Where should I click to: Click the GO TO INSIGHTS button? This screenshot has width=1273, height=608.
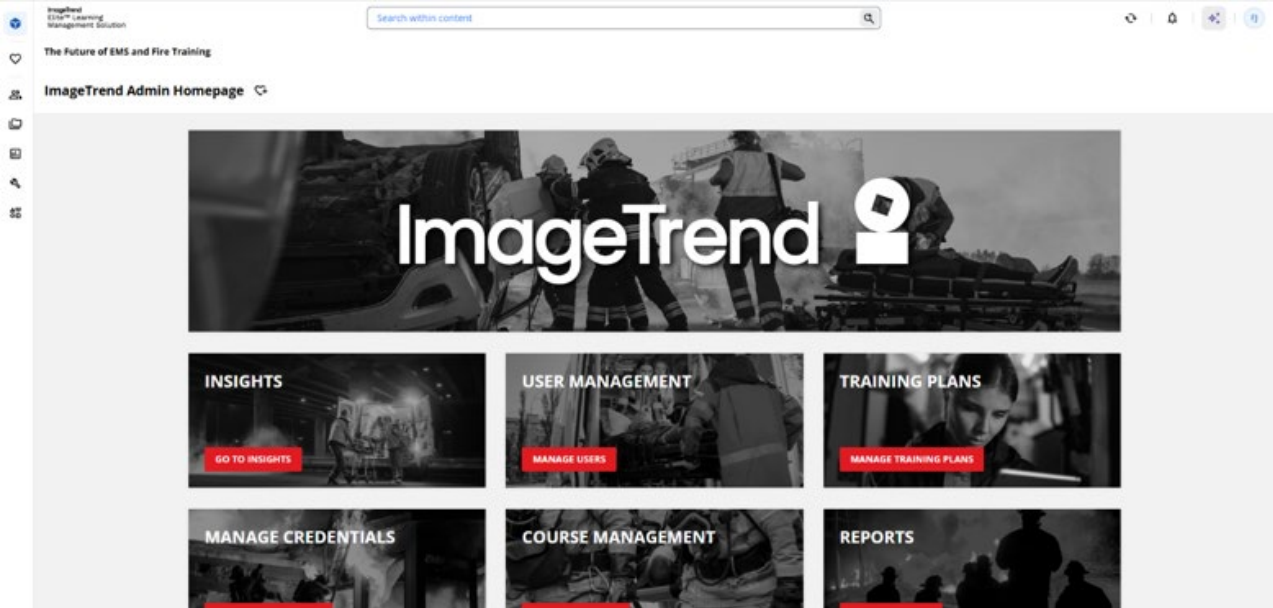[x=253, y=459]
